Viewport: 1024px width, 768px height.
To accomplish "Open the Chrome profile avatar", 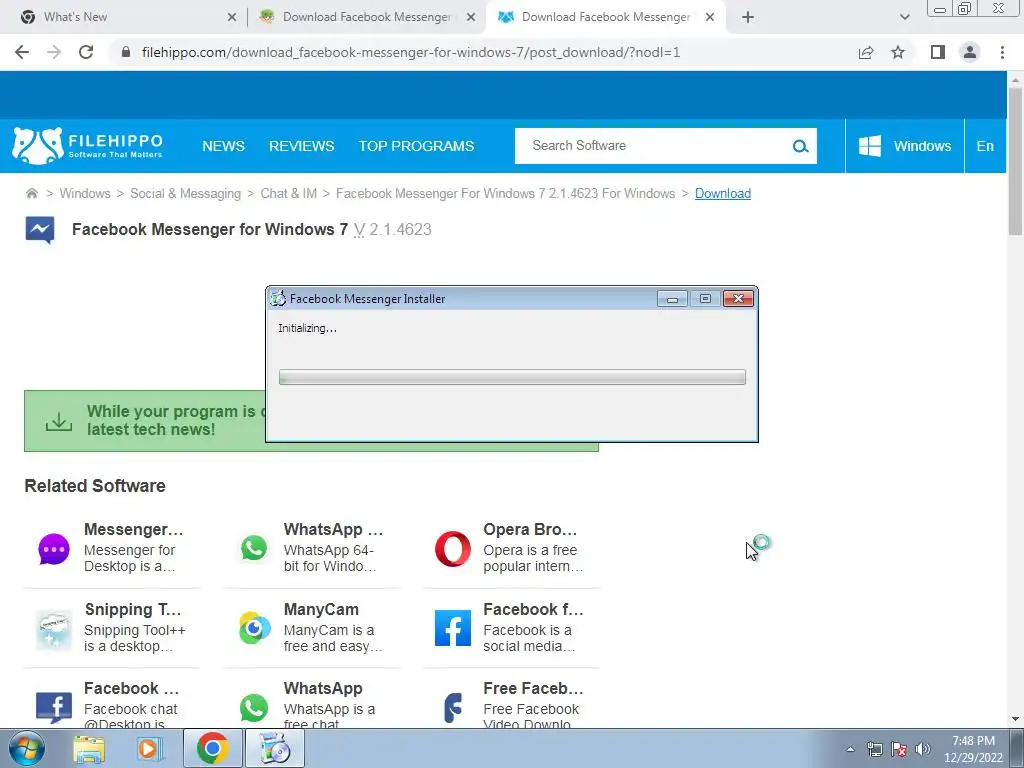I will (970, 52).
